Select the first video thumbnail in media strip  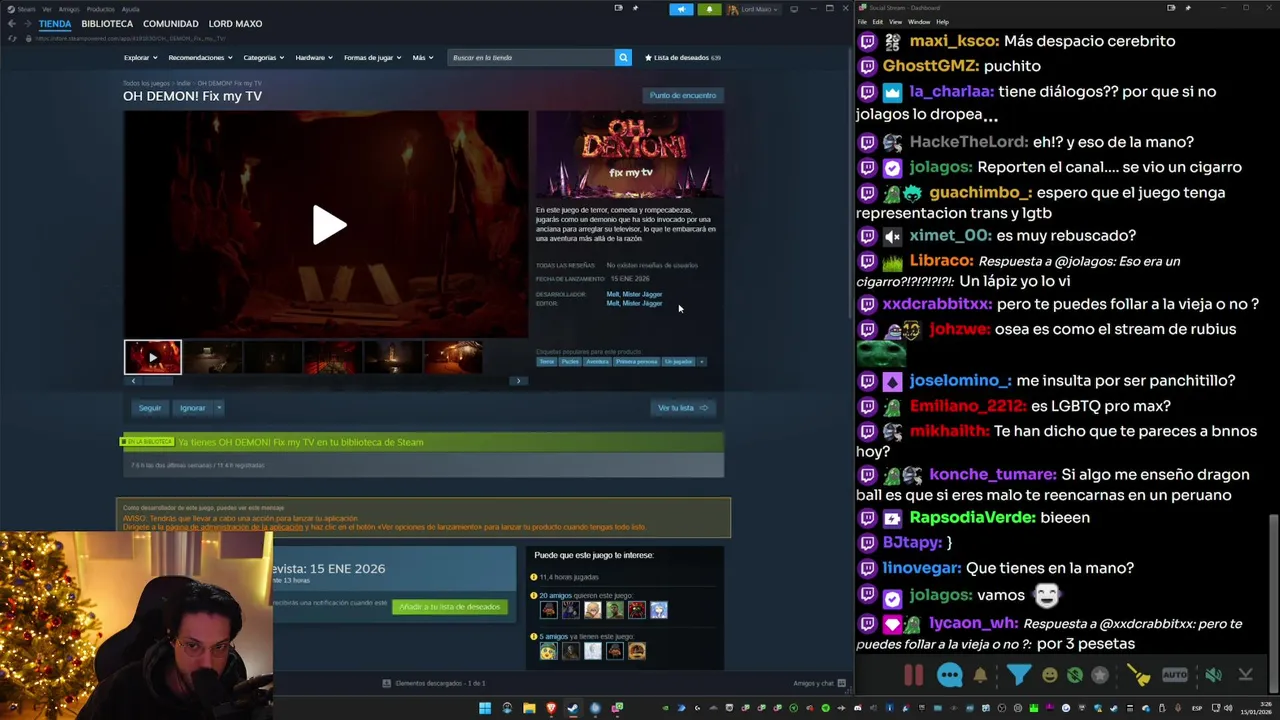point(152,357)
